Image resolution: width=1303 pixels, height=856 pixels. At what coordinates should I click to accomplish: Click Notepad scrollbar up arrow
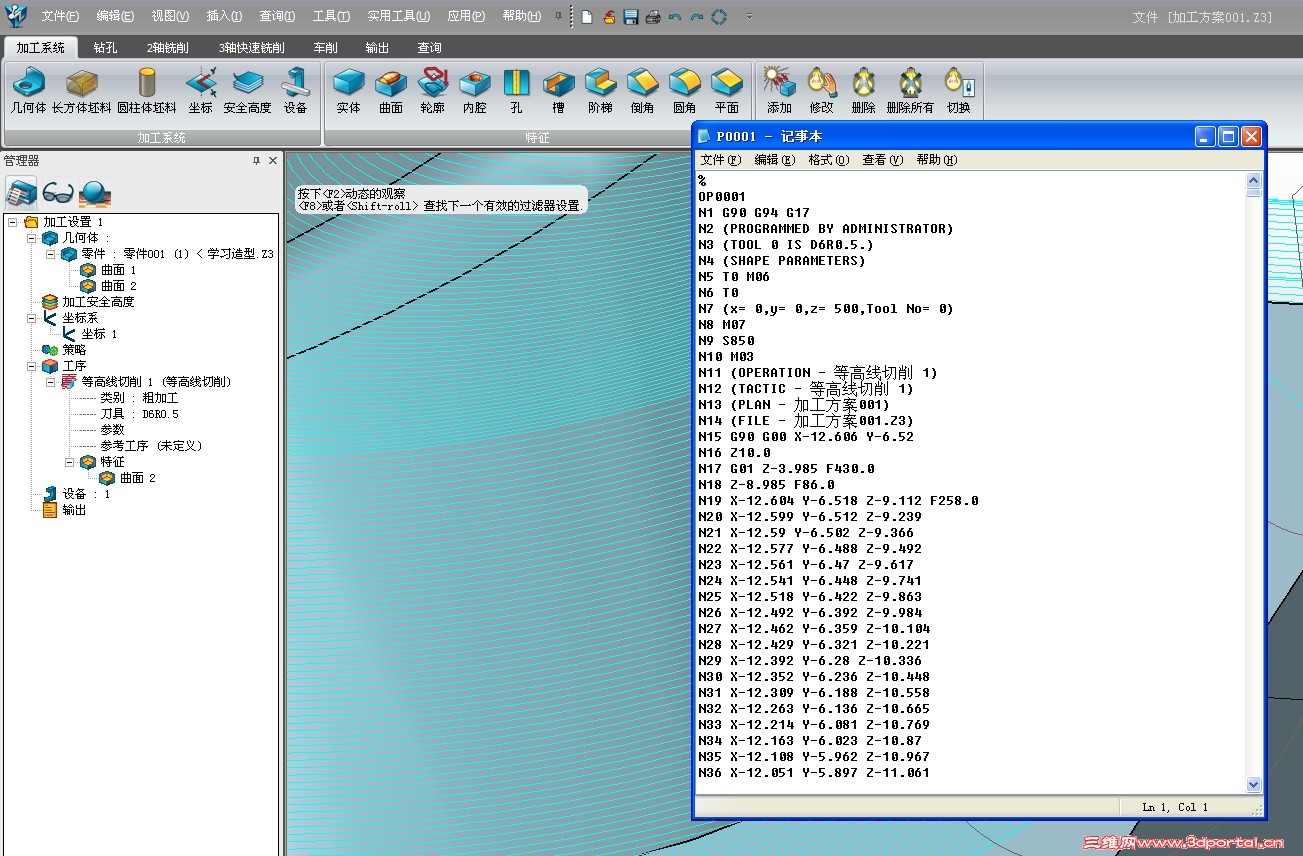[x=1254, y=180]
